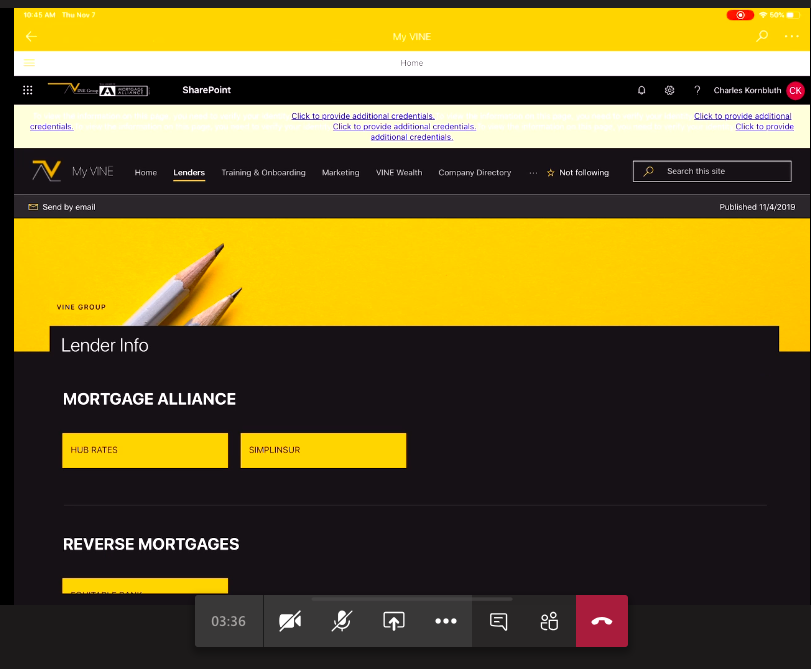Click the Published 11/4/2019 text
This screenshot has width=811, height=669.
click(757, 207)
